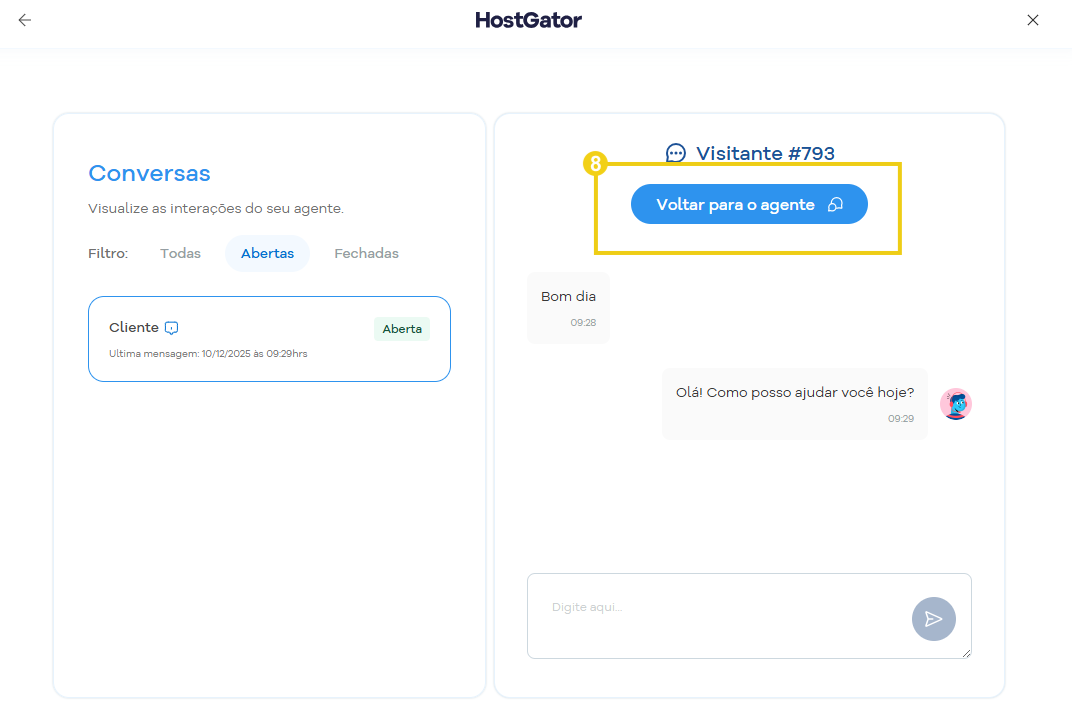Show all conversations with the Todas filter

click(x=180, y=254)
